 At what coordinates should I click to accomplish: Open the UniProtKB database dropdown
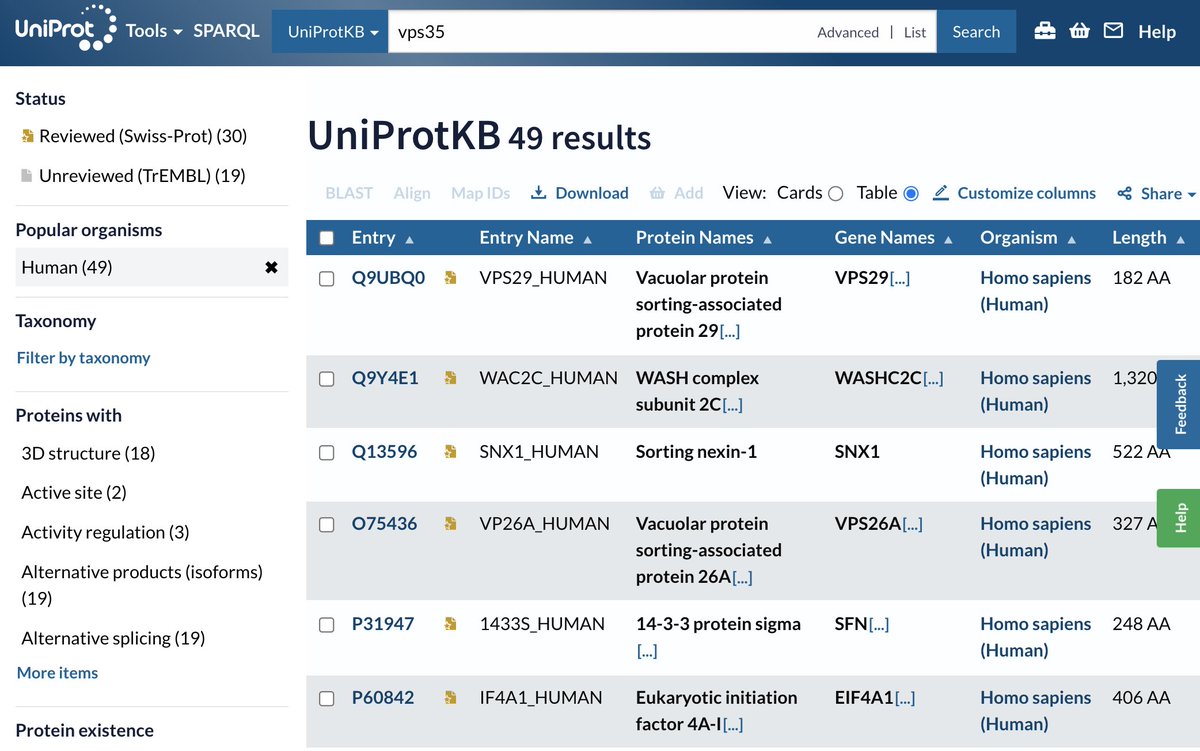point(334,32)
